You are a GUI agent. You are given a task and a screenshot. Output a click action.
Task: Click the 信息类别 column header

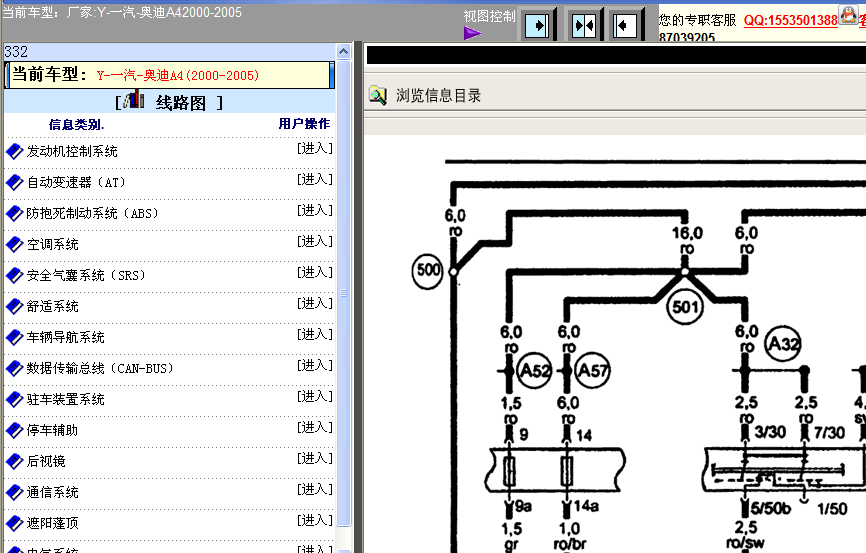tap(76, 124)
